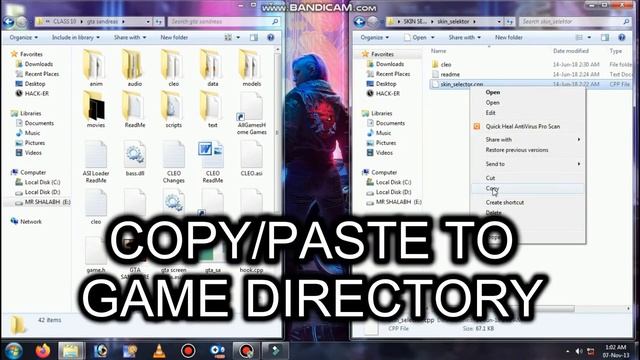Click Date modified column header

pyautogui.click(x=571, y=51)
